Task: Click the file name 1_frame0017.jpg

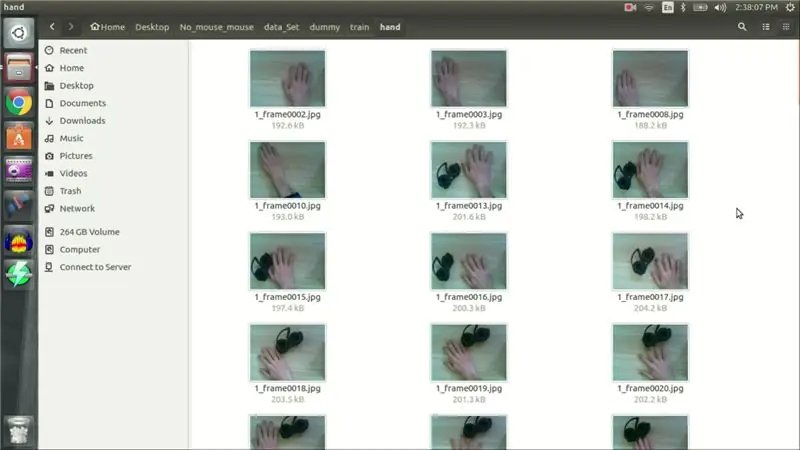Action: [x=650, y=297]
